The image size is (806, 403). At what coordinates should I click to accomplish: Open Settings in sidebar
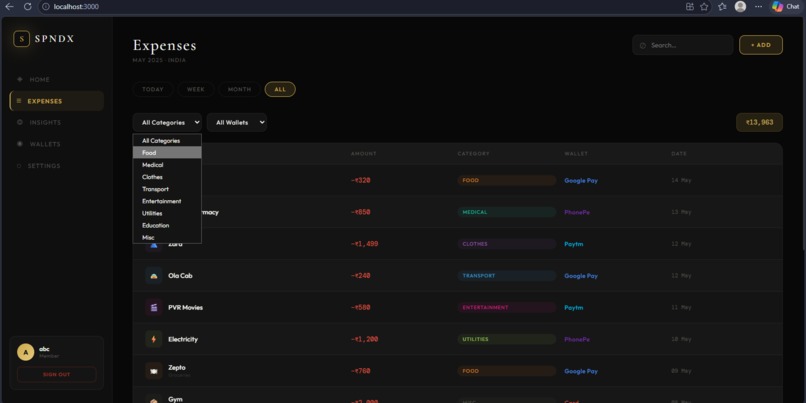pyautogui.click(x=57, y=166)
